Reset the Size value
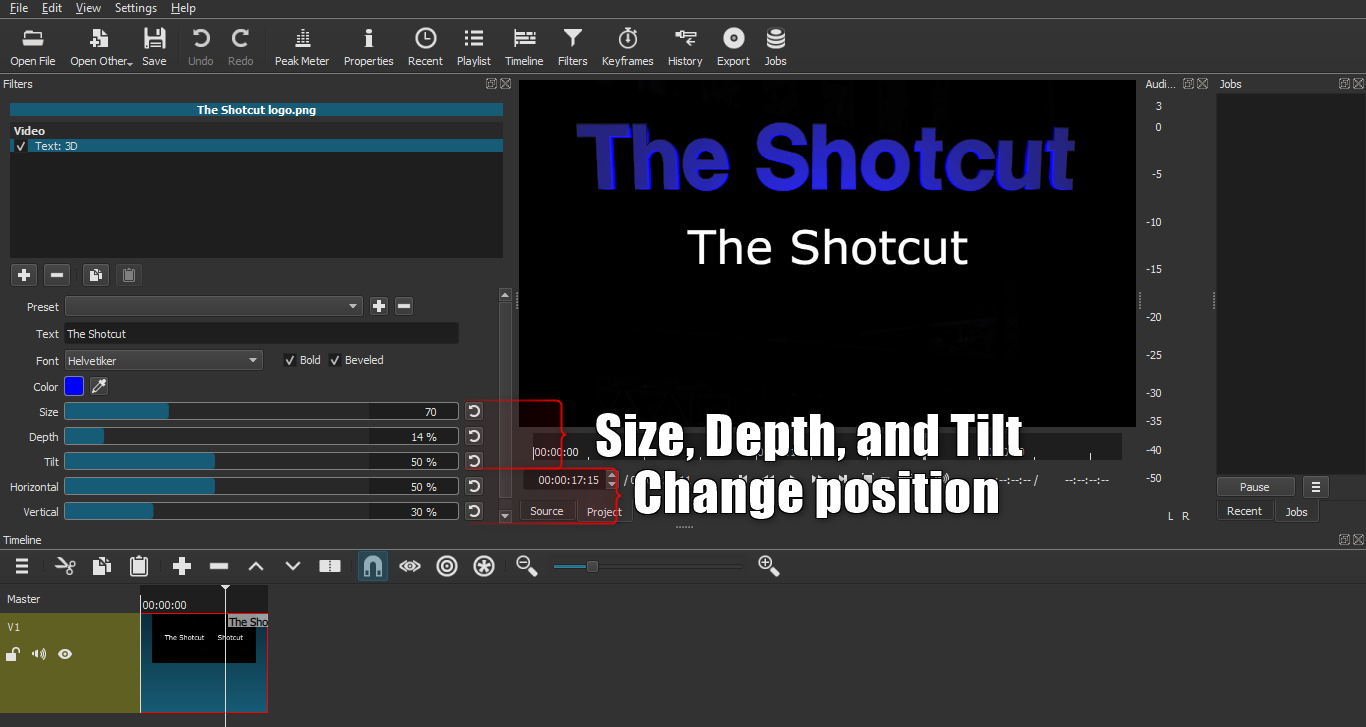Viewport: 1366px width, 727px height. pyautogui.click(x=474, y=411)
